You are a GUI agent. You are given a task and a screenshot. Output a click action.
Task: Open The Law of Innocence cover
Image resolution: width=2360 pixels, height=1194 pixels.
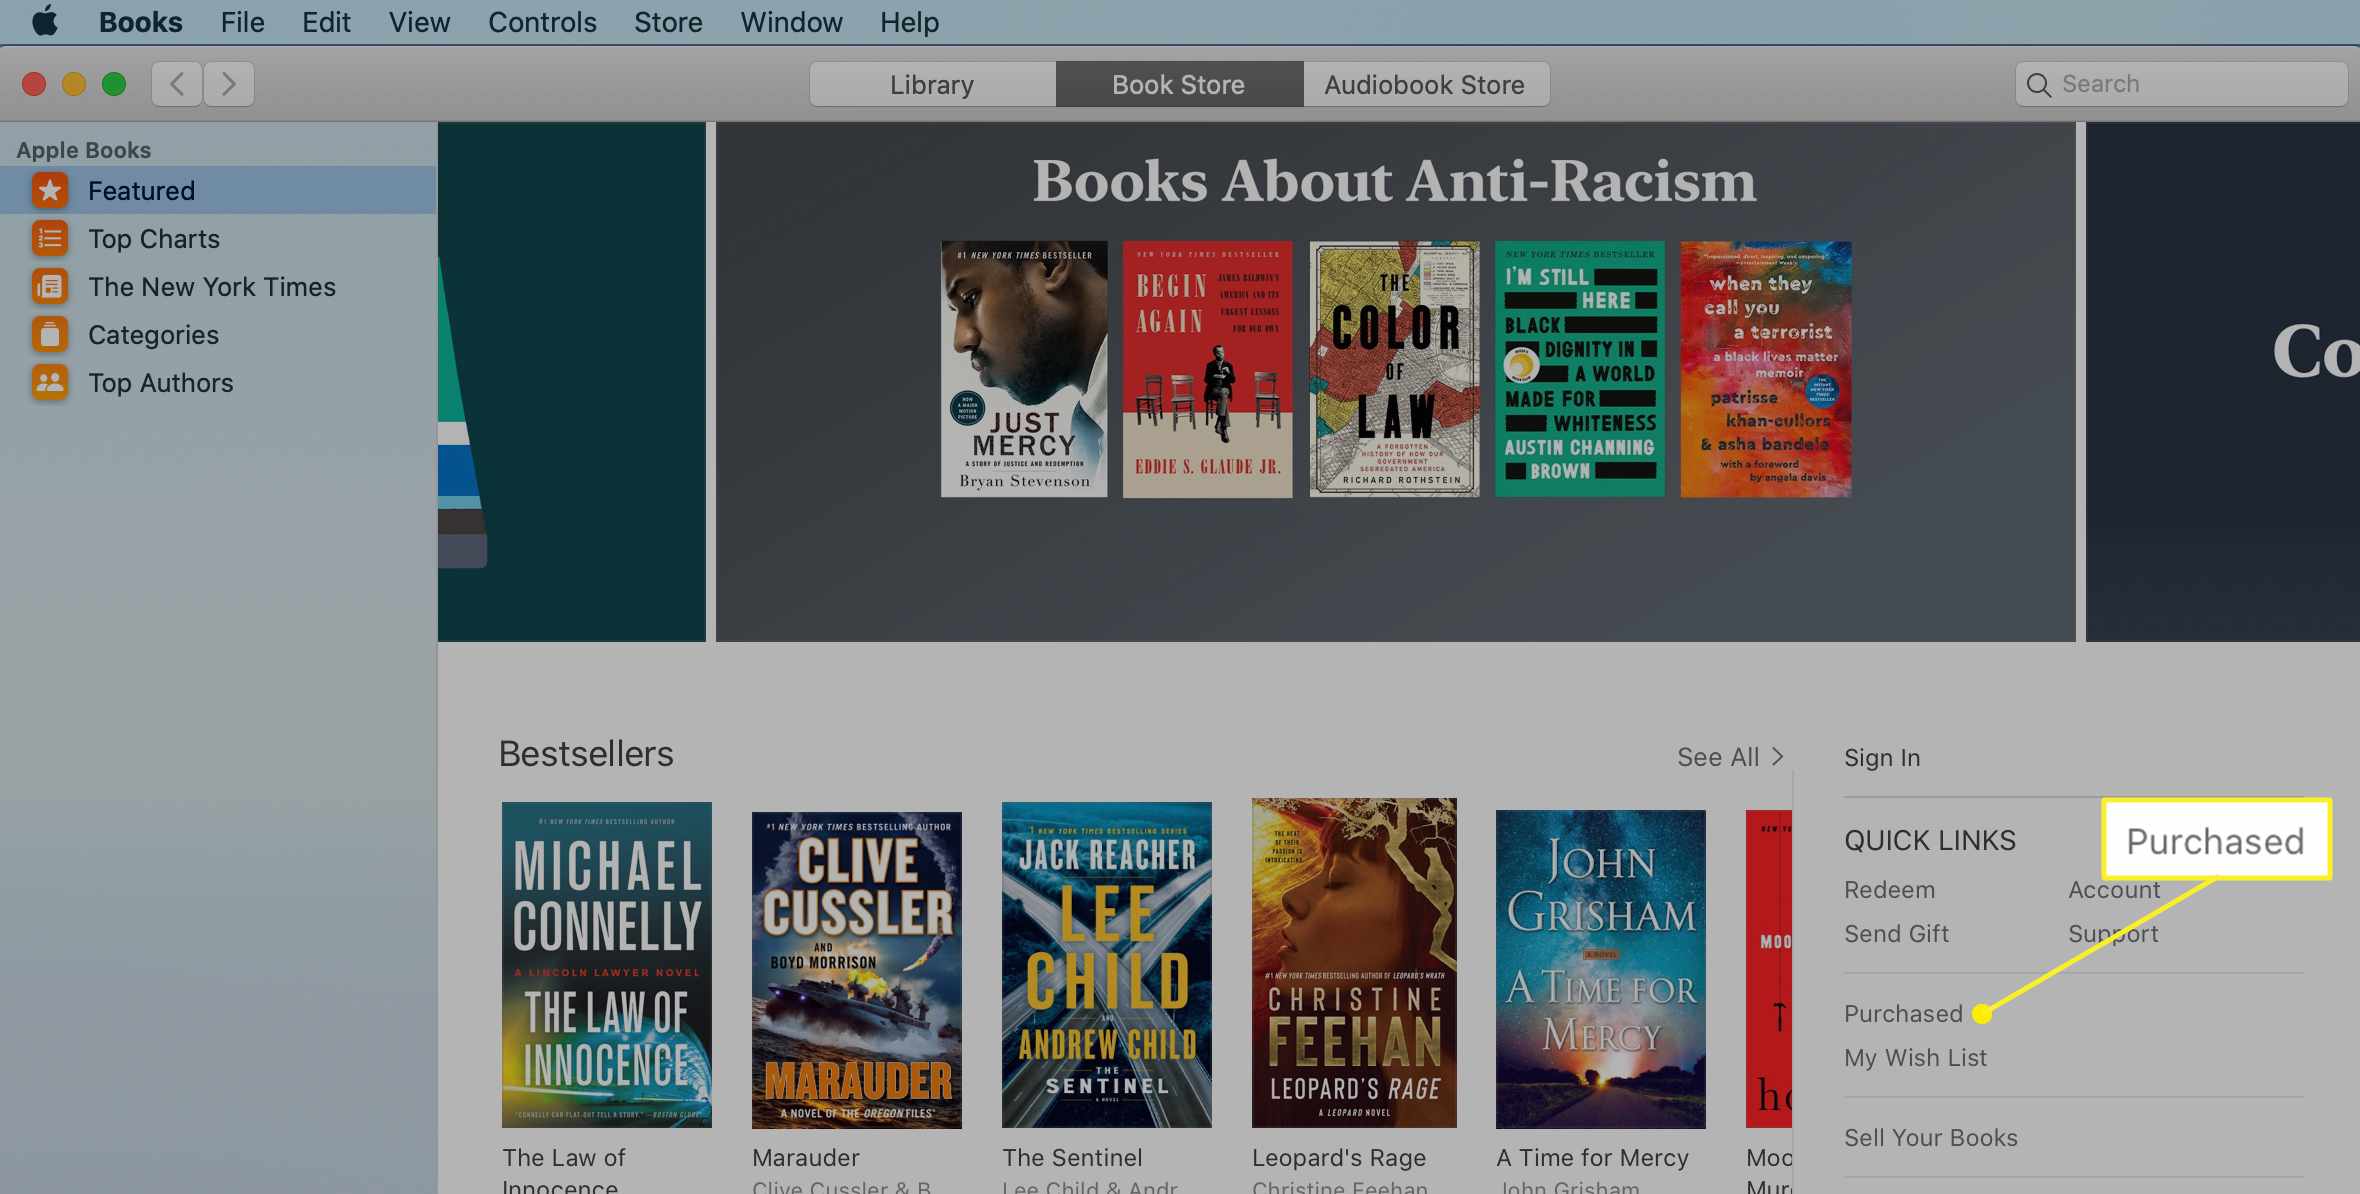tap(607, 965)
